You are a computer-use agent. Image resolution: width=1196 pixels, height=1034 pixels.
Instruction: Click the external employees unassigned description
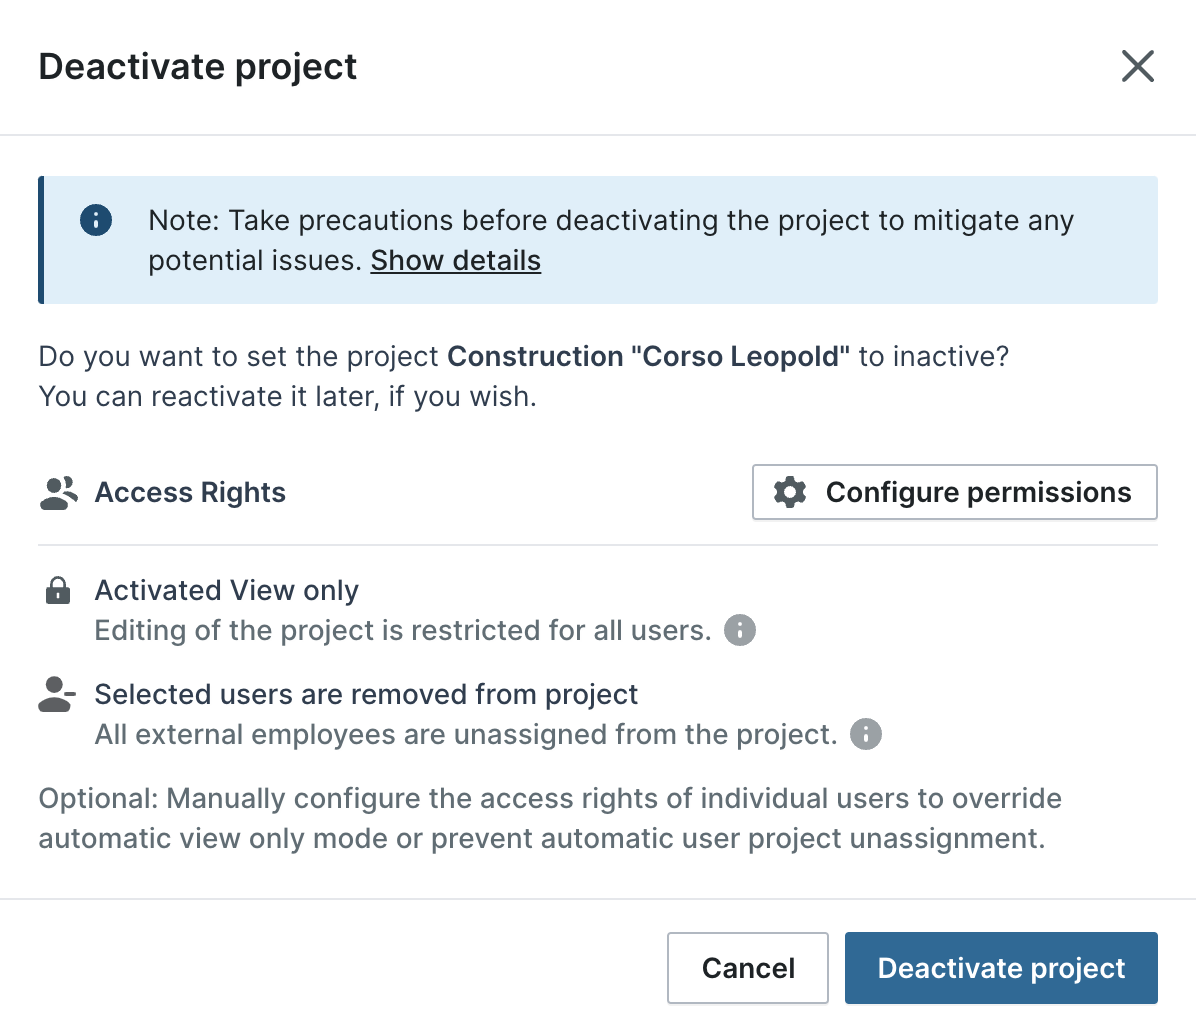tap(465, 735)
